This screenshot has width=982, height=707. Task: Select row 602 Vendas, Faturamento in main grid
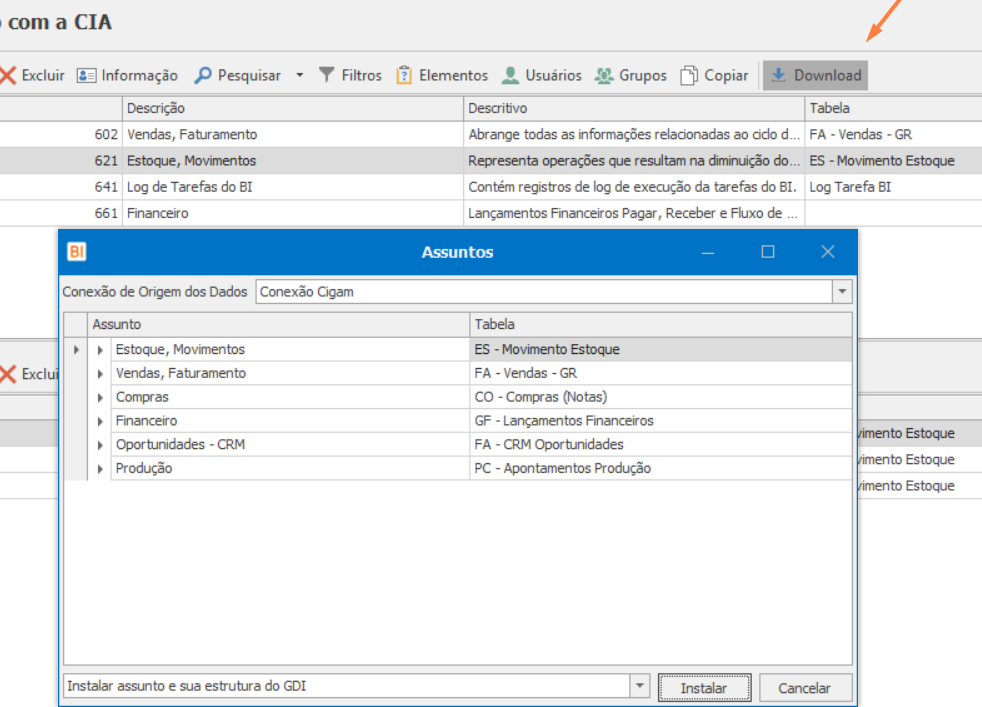[491, 135]
